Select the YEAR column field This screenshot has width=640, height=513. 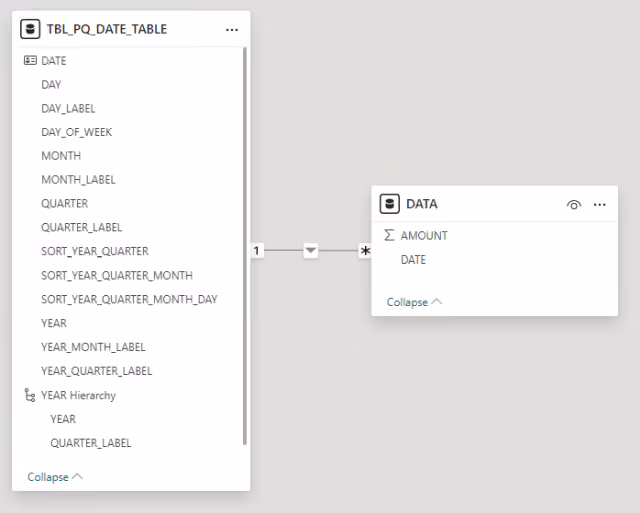[x=54, y=323]
